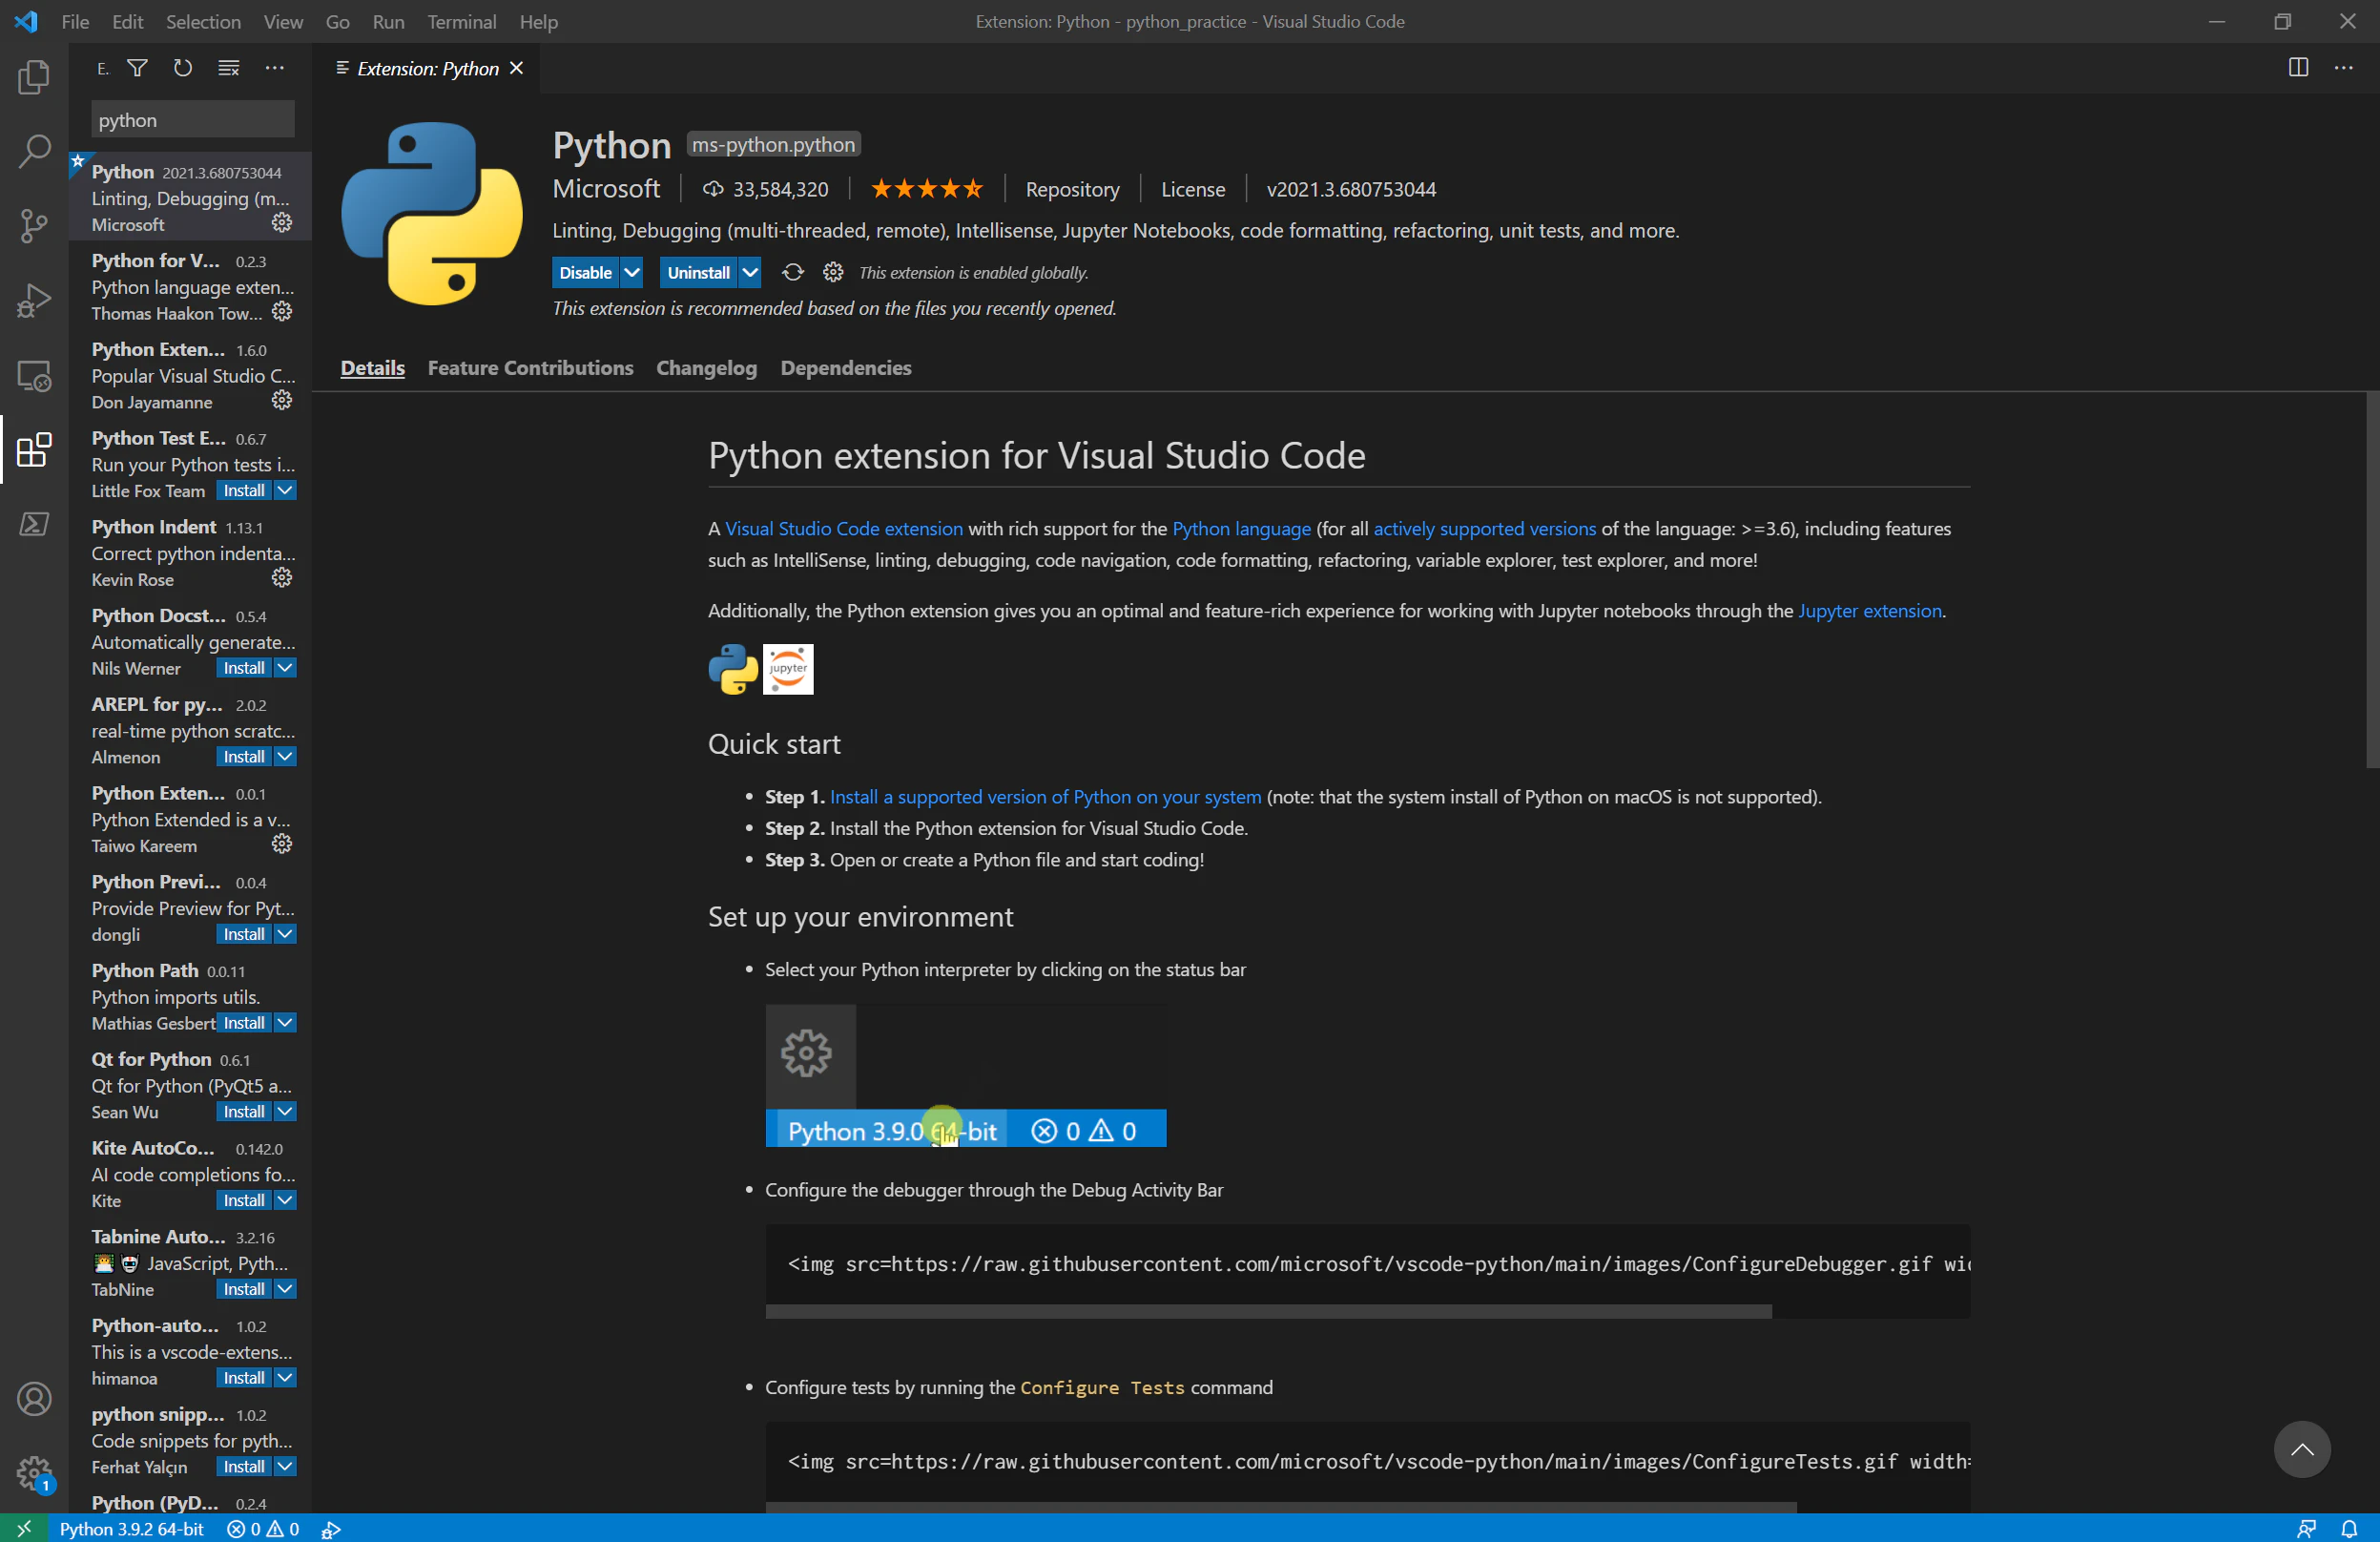The image size is (2380, 1542).
Task: Split the editor to the right
Action: [x=2298, y=68]
